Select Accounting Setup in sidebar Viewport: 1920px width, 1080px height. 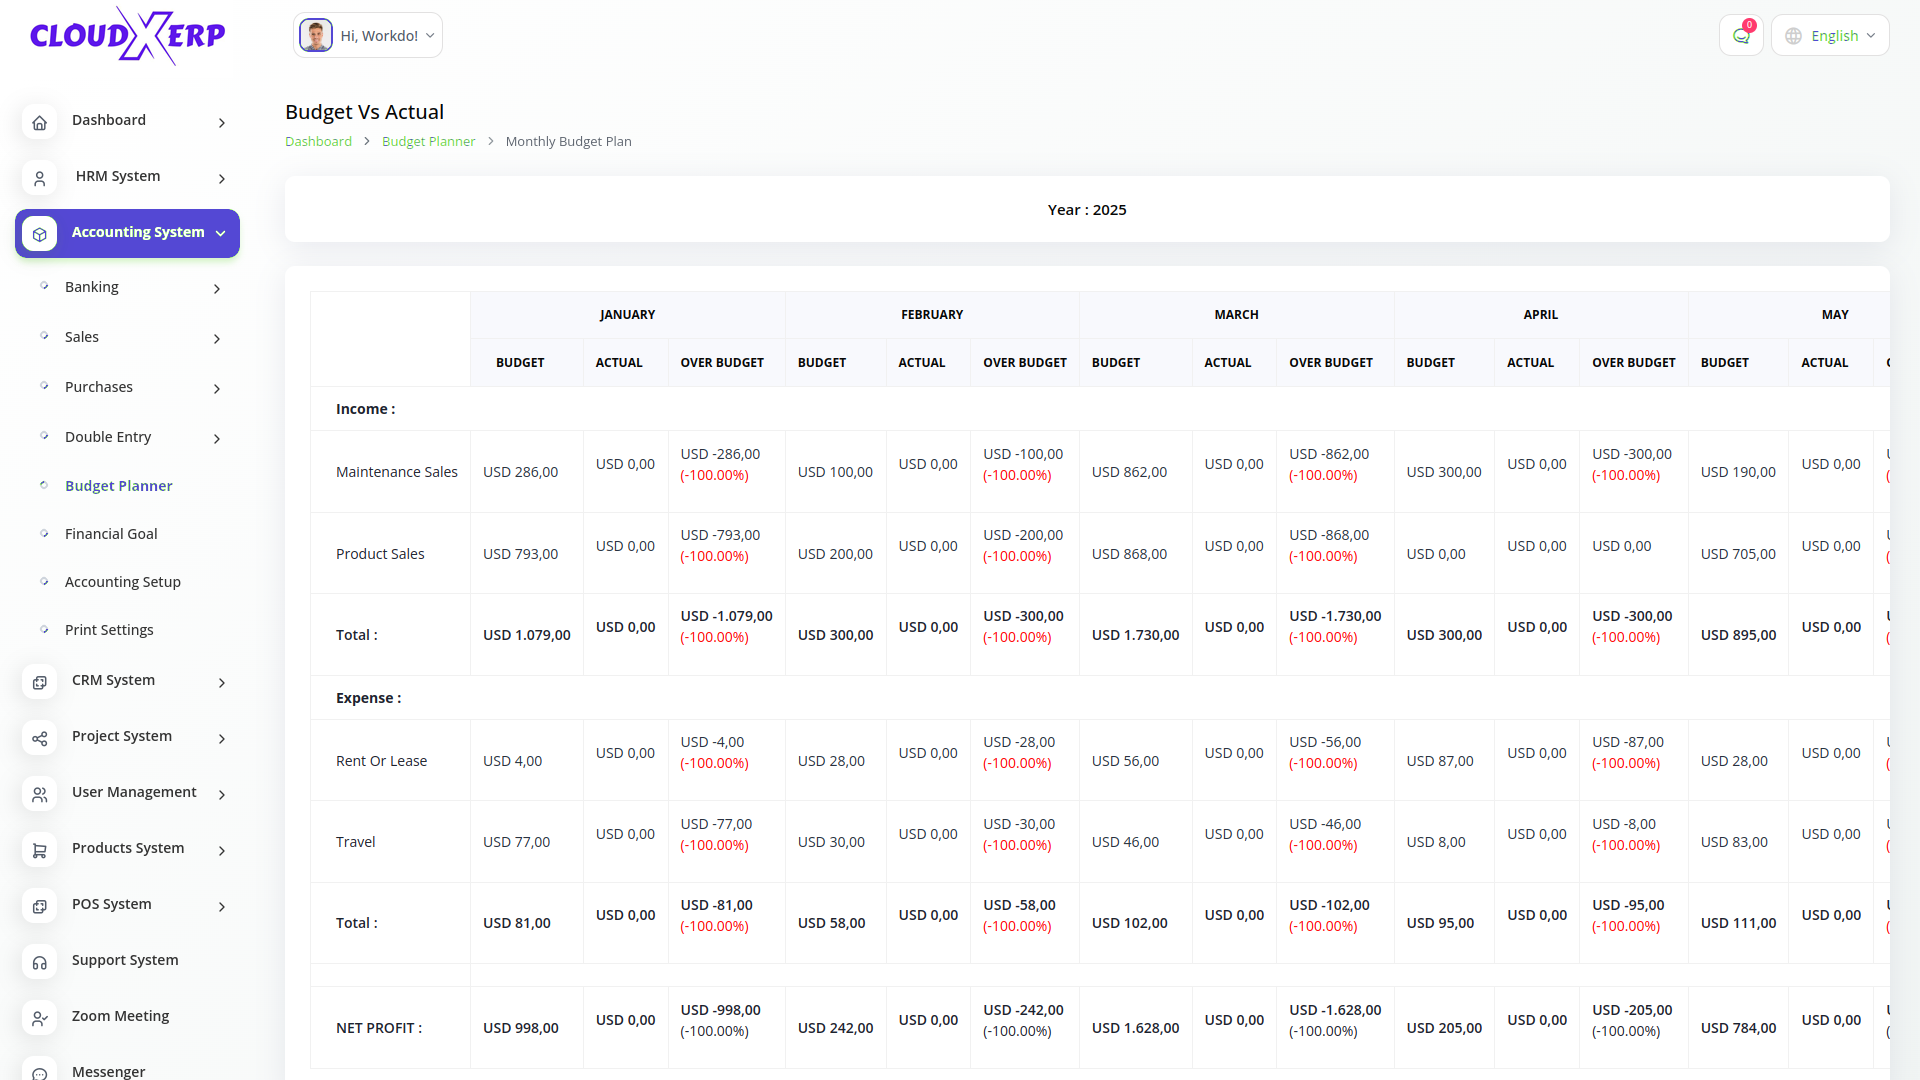pyautogui.click(x=122, y=582)
